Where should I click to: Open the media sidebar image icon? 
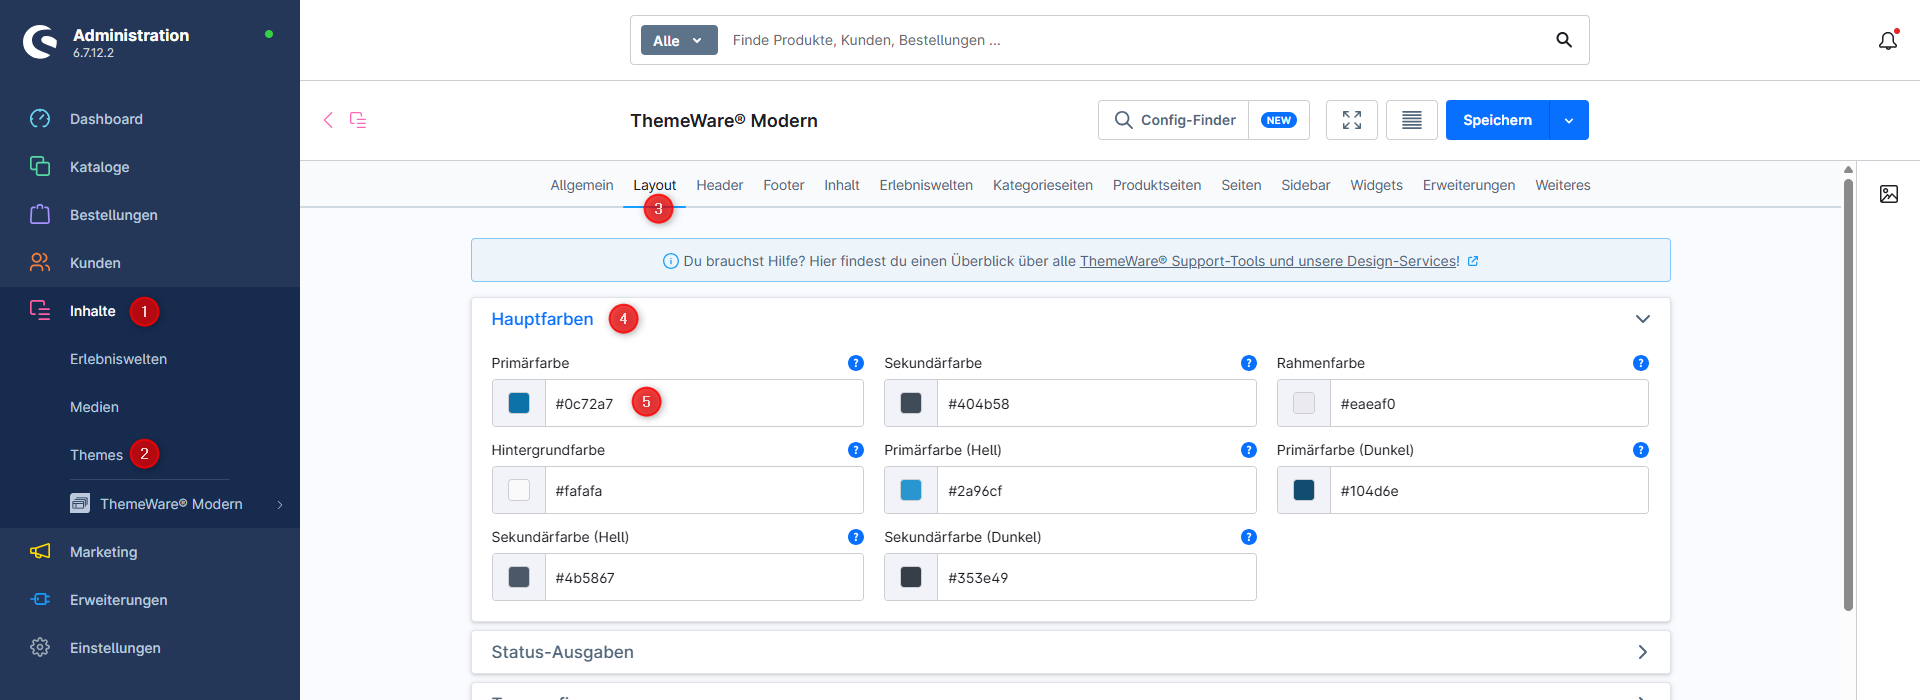pos(1889,194)
